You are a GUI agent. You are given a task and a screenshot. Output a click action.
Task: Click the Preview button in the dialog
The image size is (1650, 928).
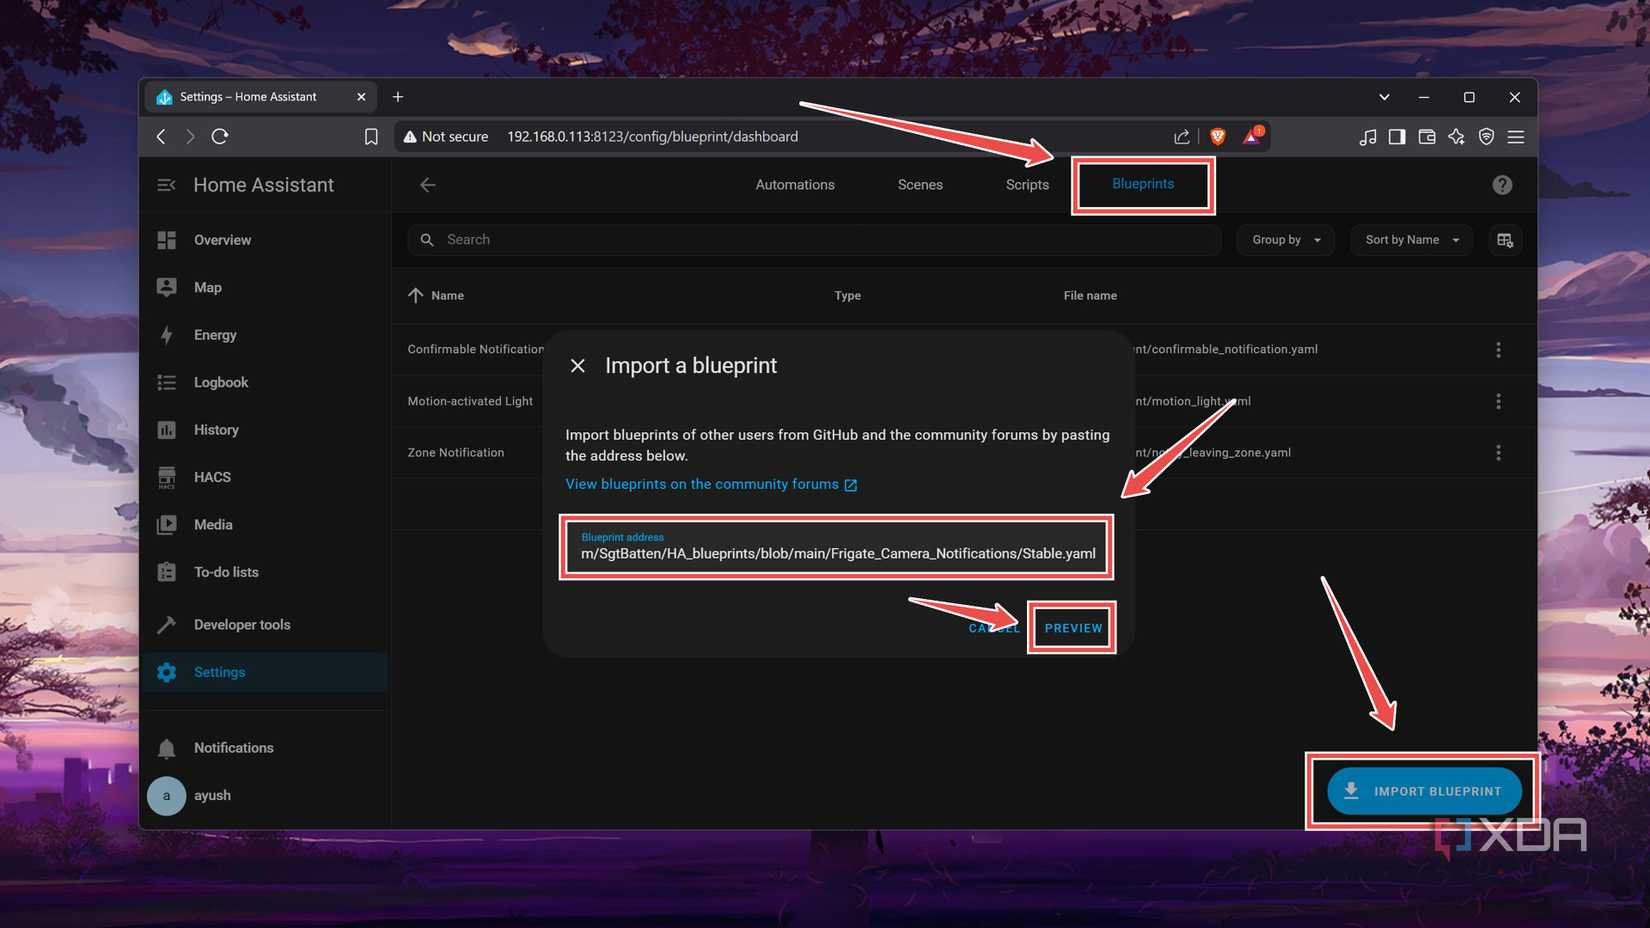[x=1072, y=627]
